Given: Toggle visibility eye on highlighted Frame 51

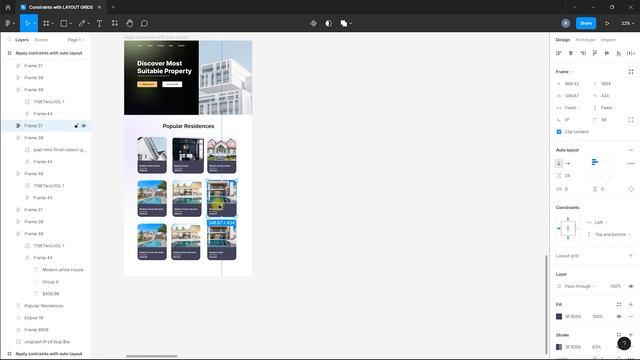Looking at the screenshot, I should coord(84,126).
